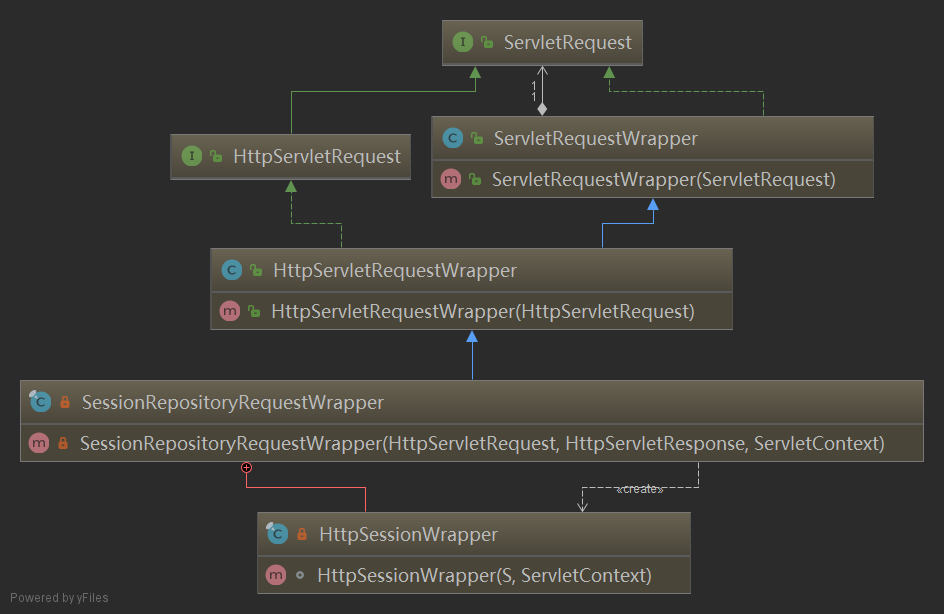Select the HttpSessionWrapper class title
Screen dimensions: 944x614
click(408, 534)
